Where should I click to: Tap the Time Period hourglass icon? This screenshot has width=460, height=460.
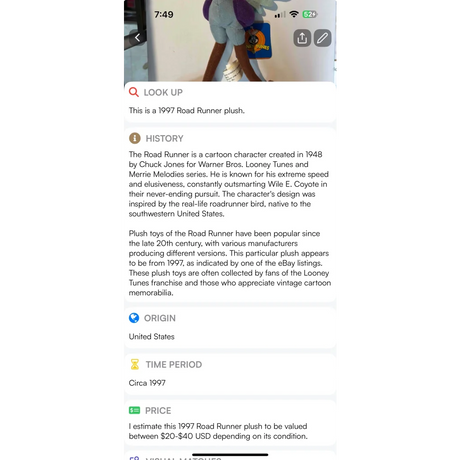tap(135, 364)
